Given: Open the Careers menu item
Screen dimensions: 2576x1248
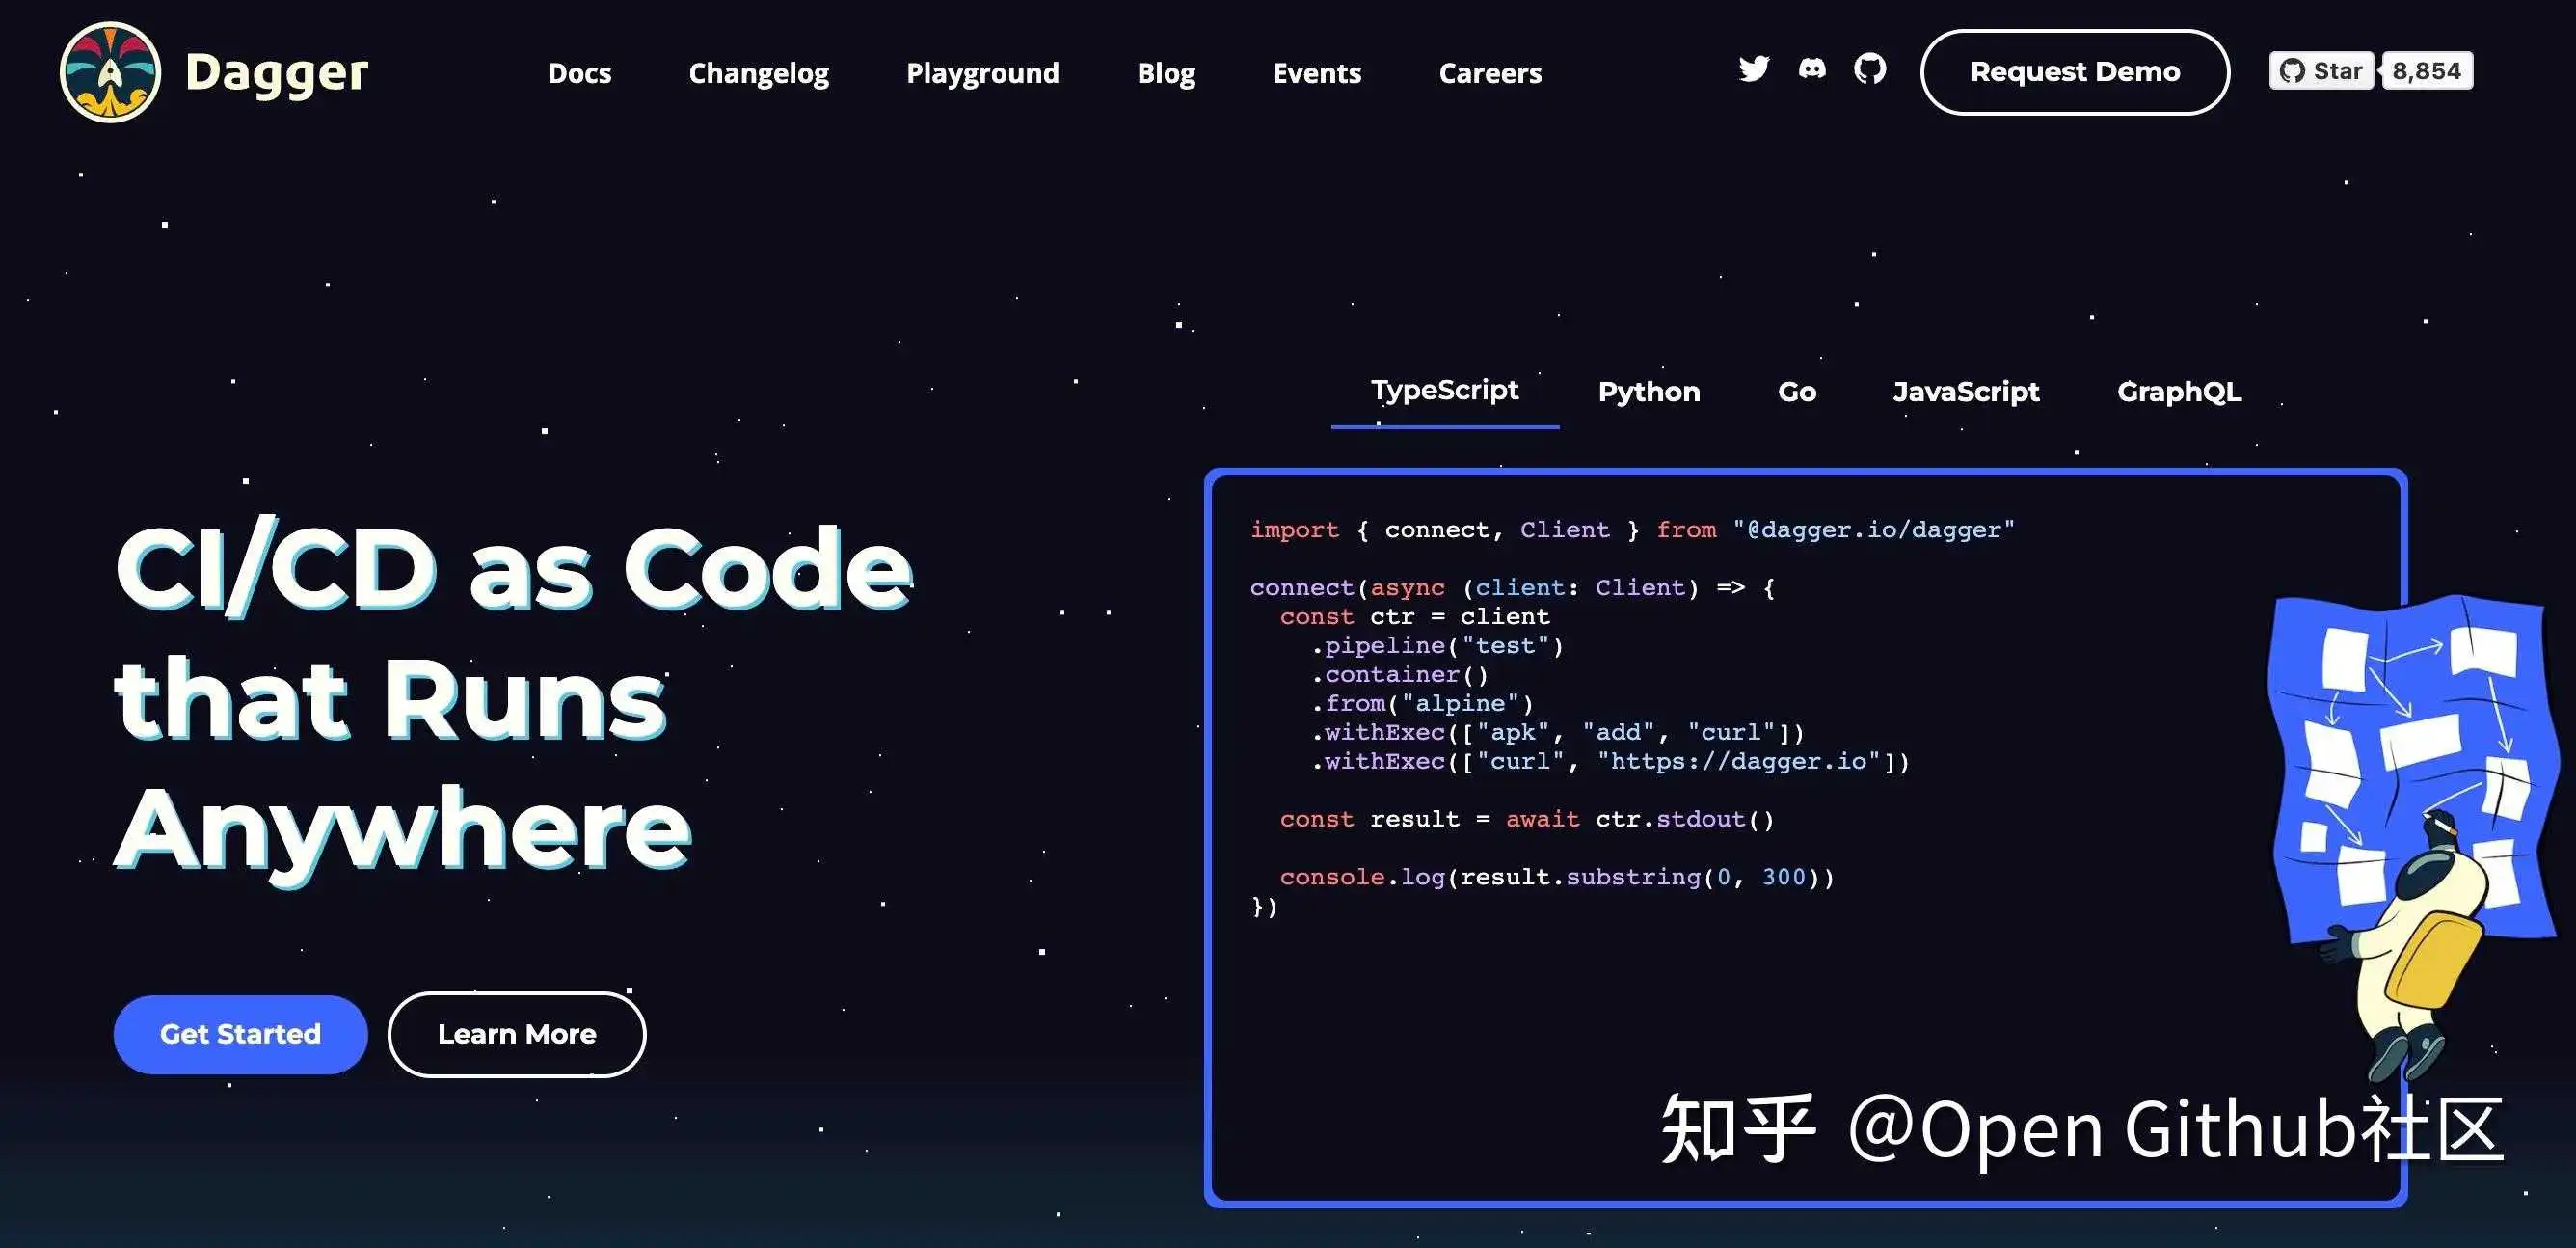Looking at the screenshot, I should click(1490, 73).
